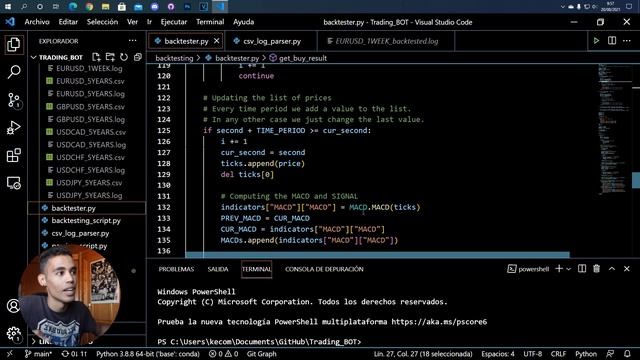Open the Selección menu

102,22
